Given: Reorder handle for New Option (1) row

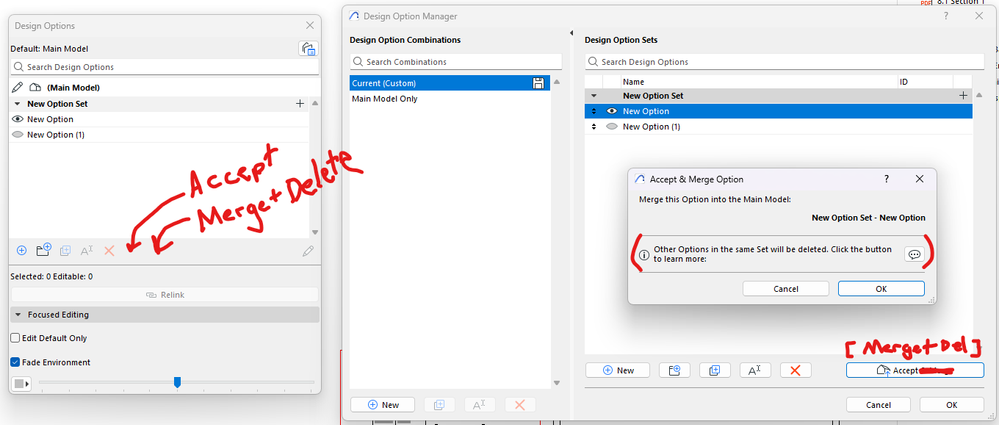Looking at the screenshot, I should coord(594,127).
